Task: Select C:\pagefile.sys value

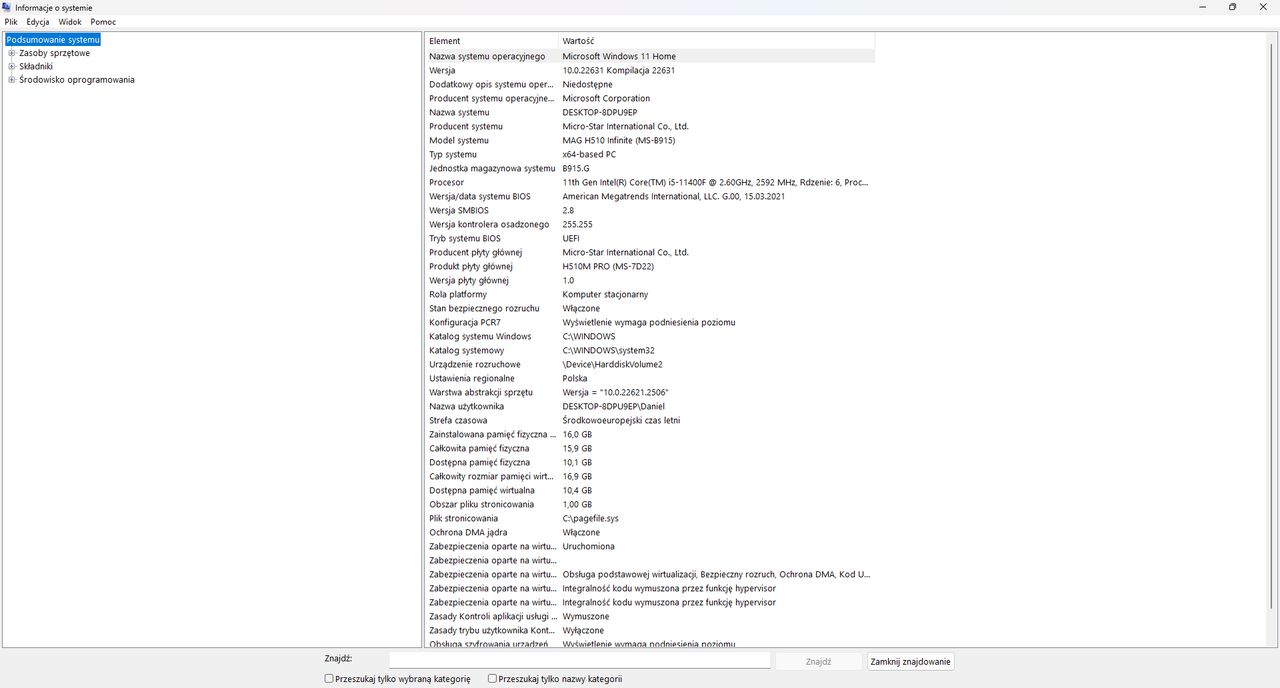Action: (x=591, y=519)
